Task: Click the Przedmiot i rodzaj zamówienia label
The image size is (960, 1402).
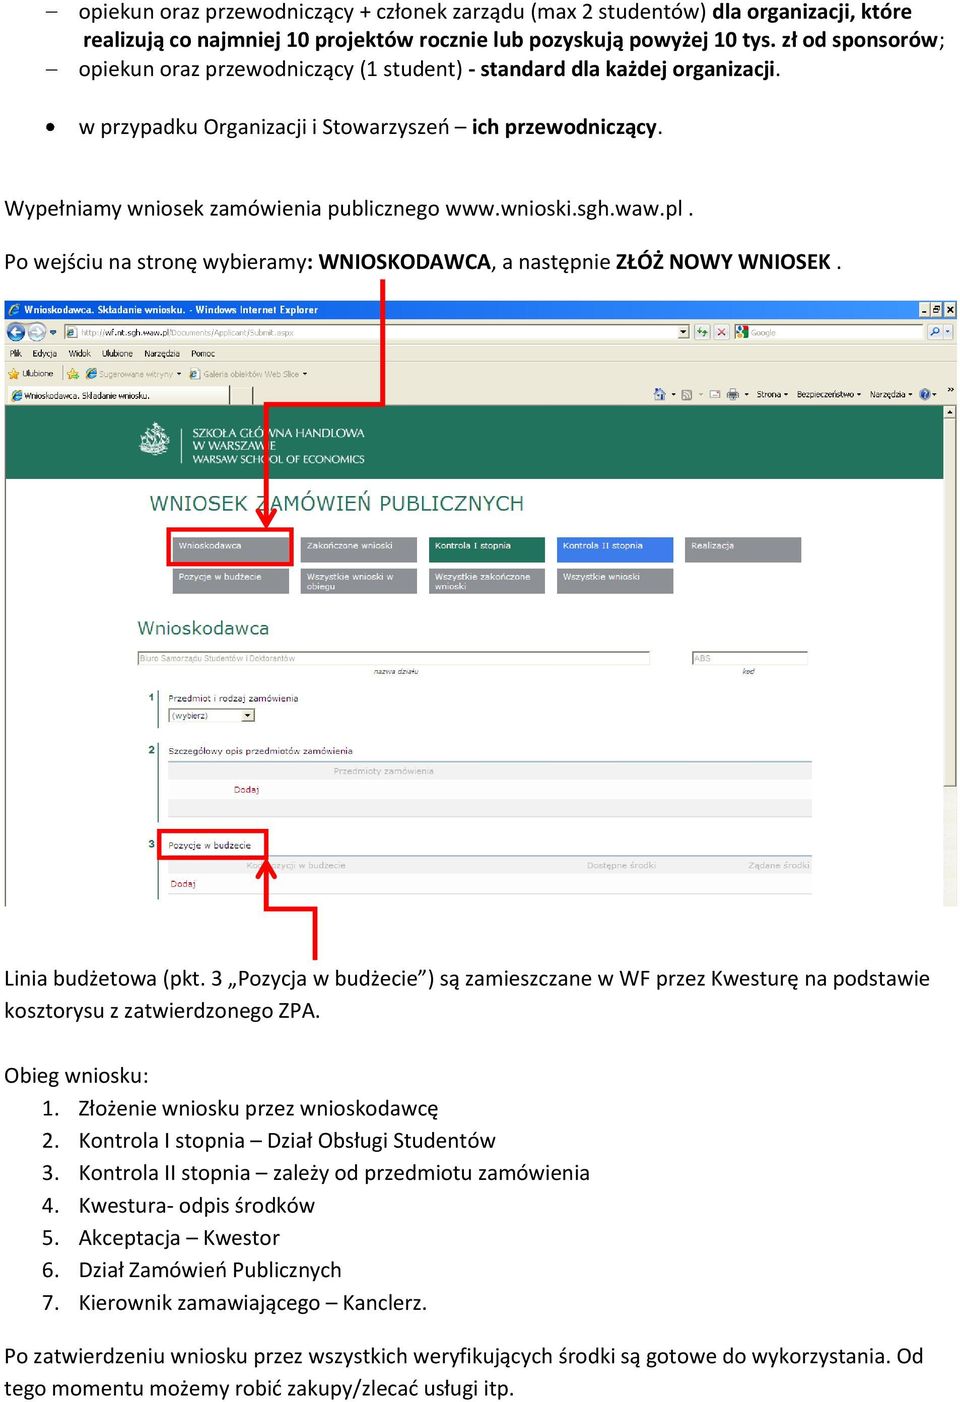Action: pos(233,698)
